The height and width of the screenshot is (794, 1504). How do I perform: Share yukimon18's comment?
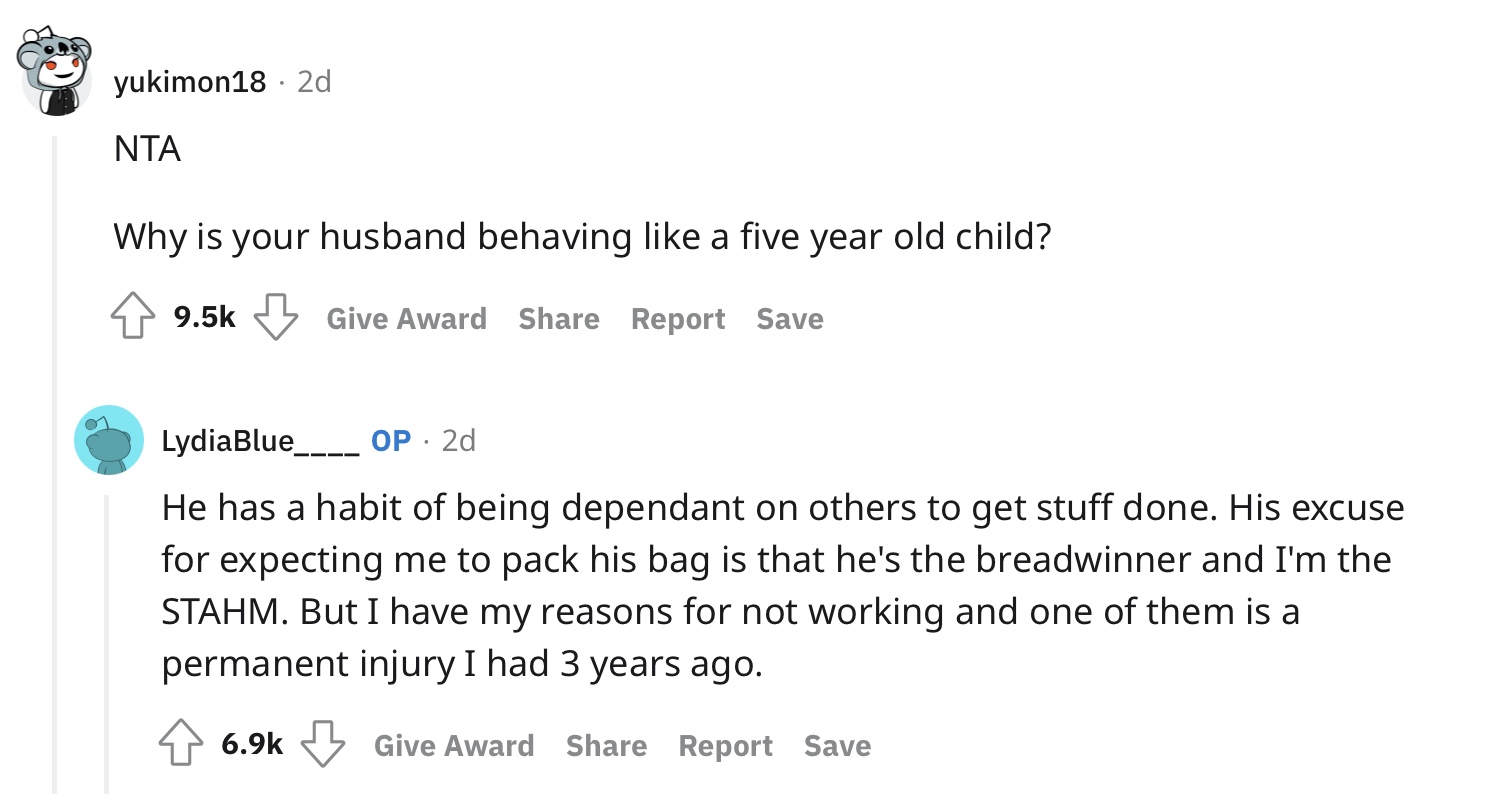pos(559,319)
